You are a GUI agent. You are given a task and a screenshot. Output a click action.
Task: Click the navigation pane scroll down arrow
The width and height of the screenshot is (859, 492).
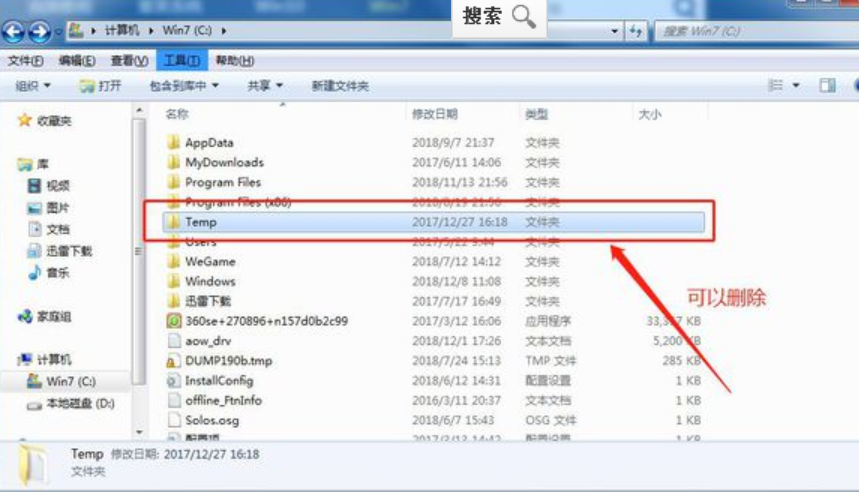click(x=139, y=432)
